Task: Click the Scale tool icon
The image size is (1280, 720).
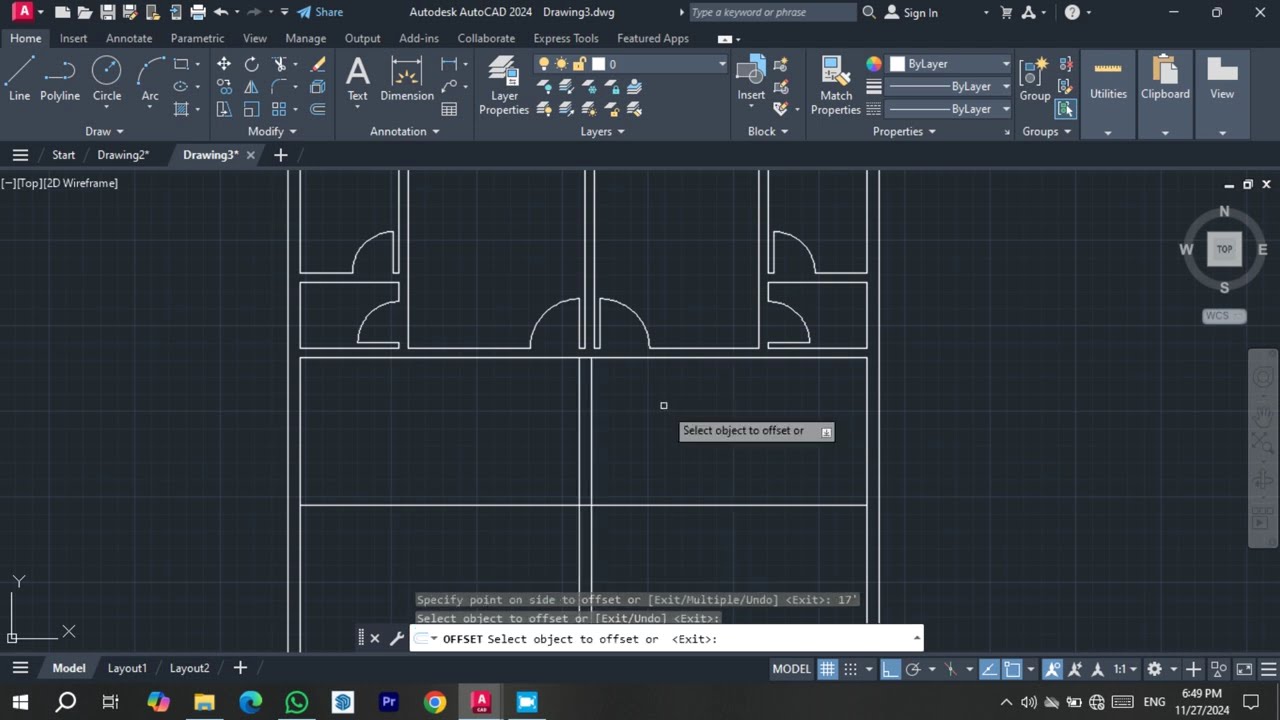Action: [251, 110]
